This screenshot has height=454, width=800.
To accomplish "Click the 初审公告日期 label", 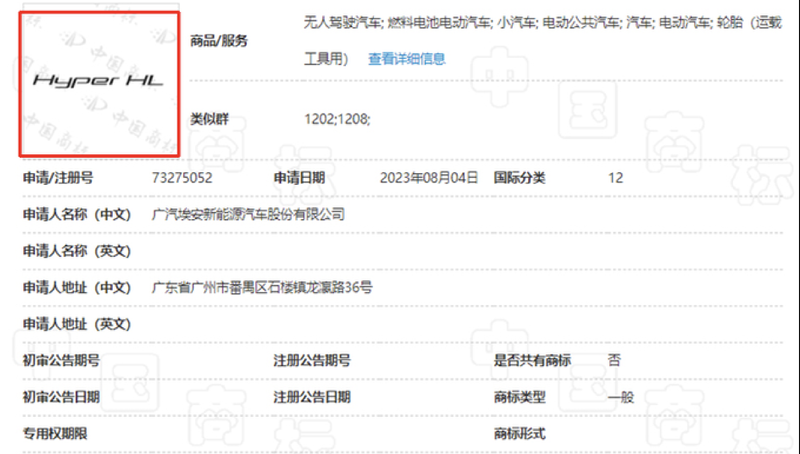I will (61, 397).
